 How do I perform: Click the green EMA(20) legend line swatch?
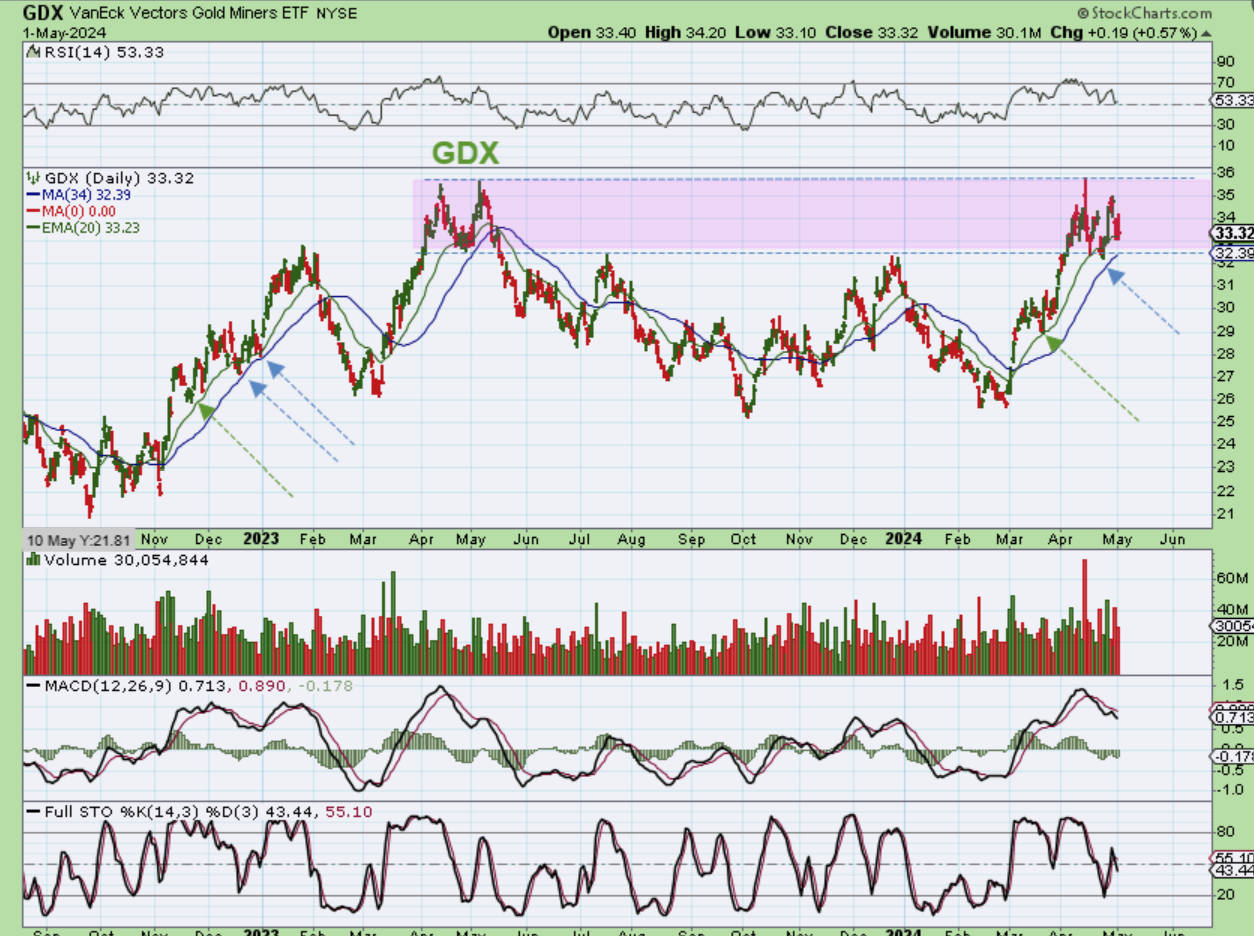32,227
